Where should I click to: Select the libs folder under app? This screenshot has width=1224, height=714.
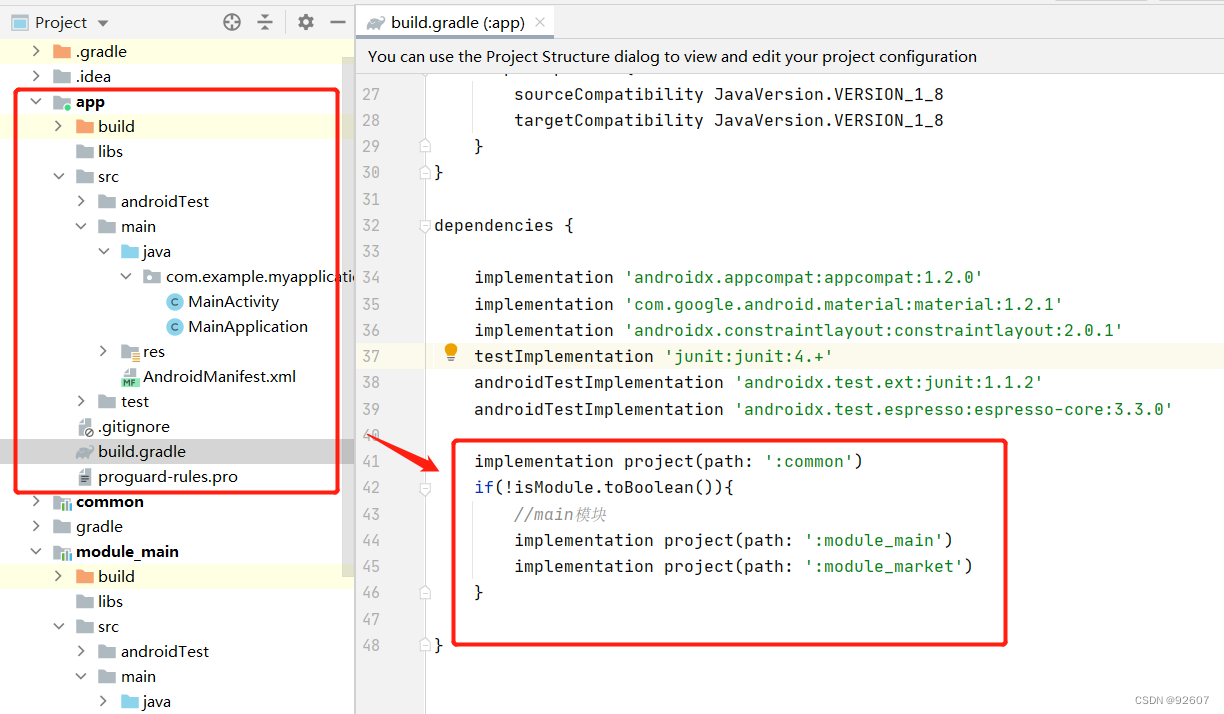point(110,151)
